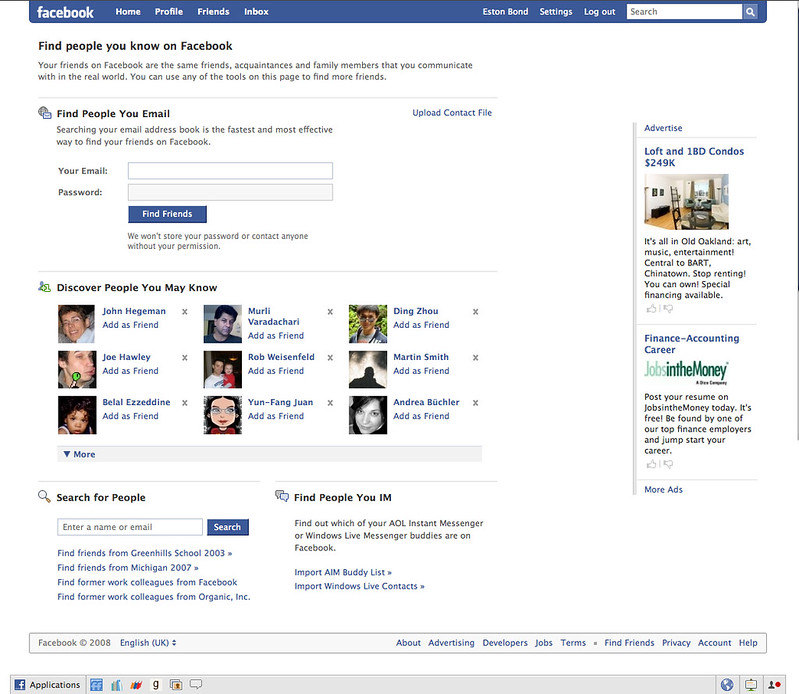Click Import Windows Live Contacts link
The width and height of the screenshot is (799, 694).
tap(359, 586)
